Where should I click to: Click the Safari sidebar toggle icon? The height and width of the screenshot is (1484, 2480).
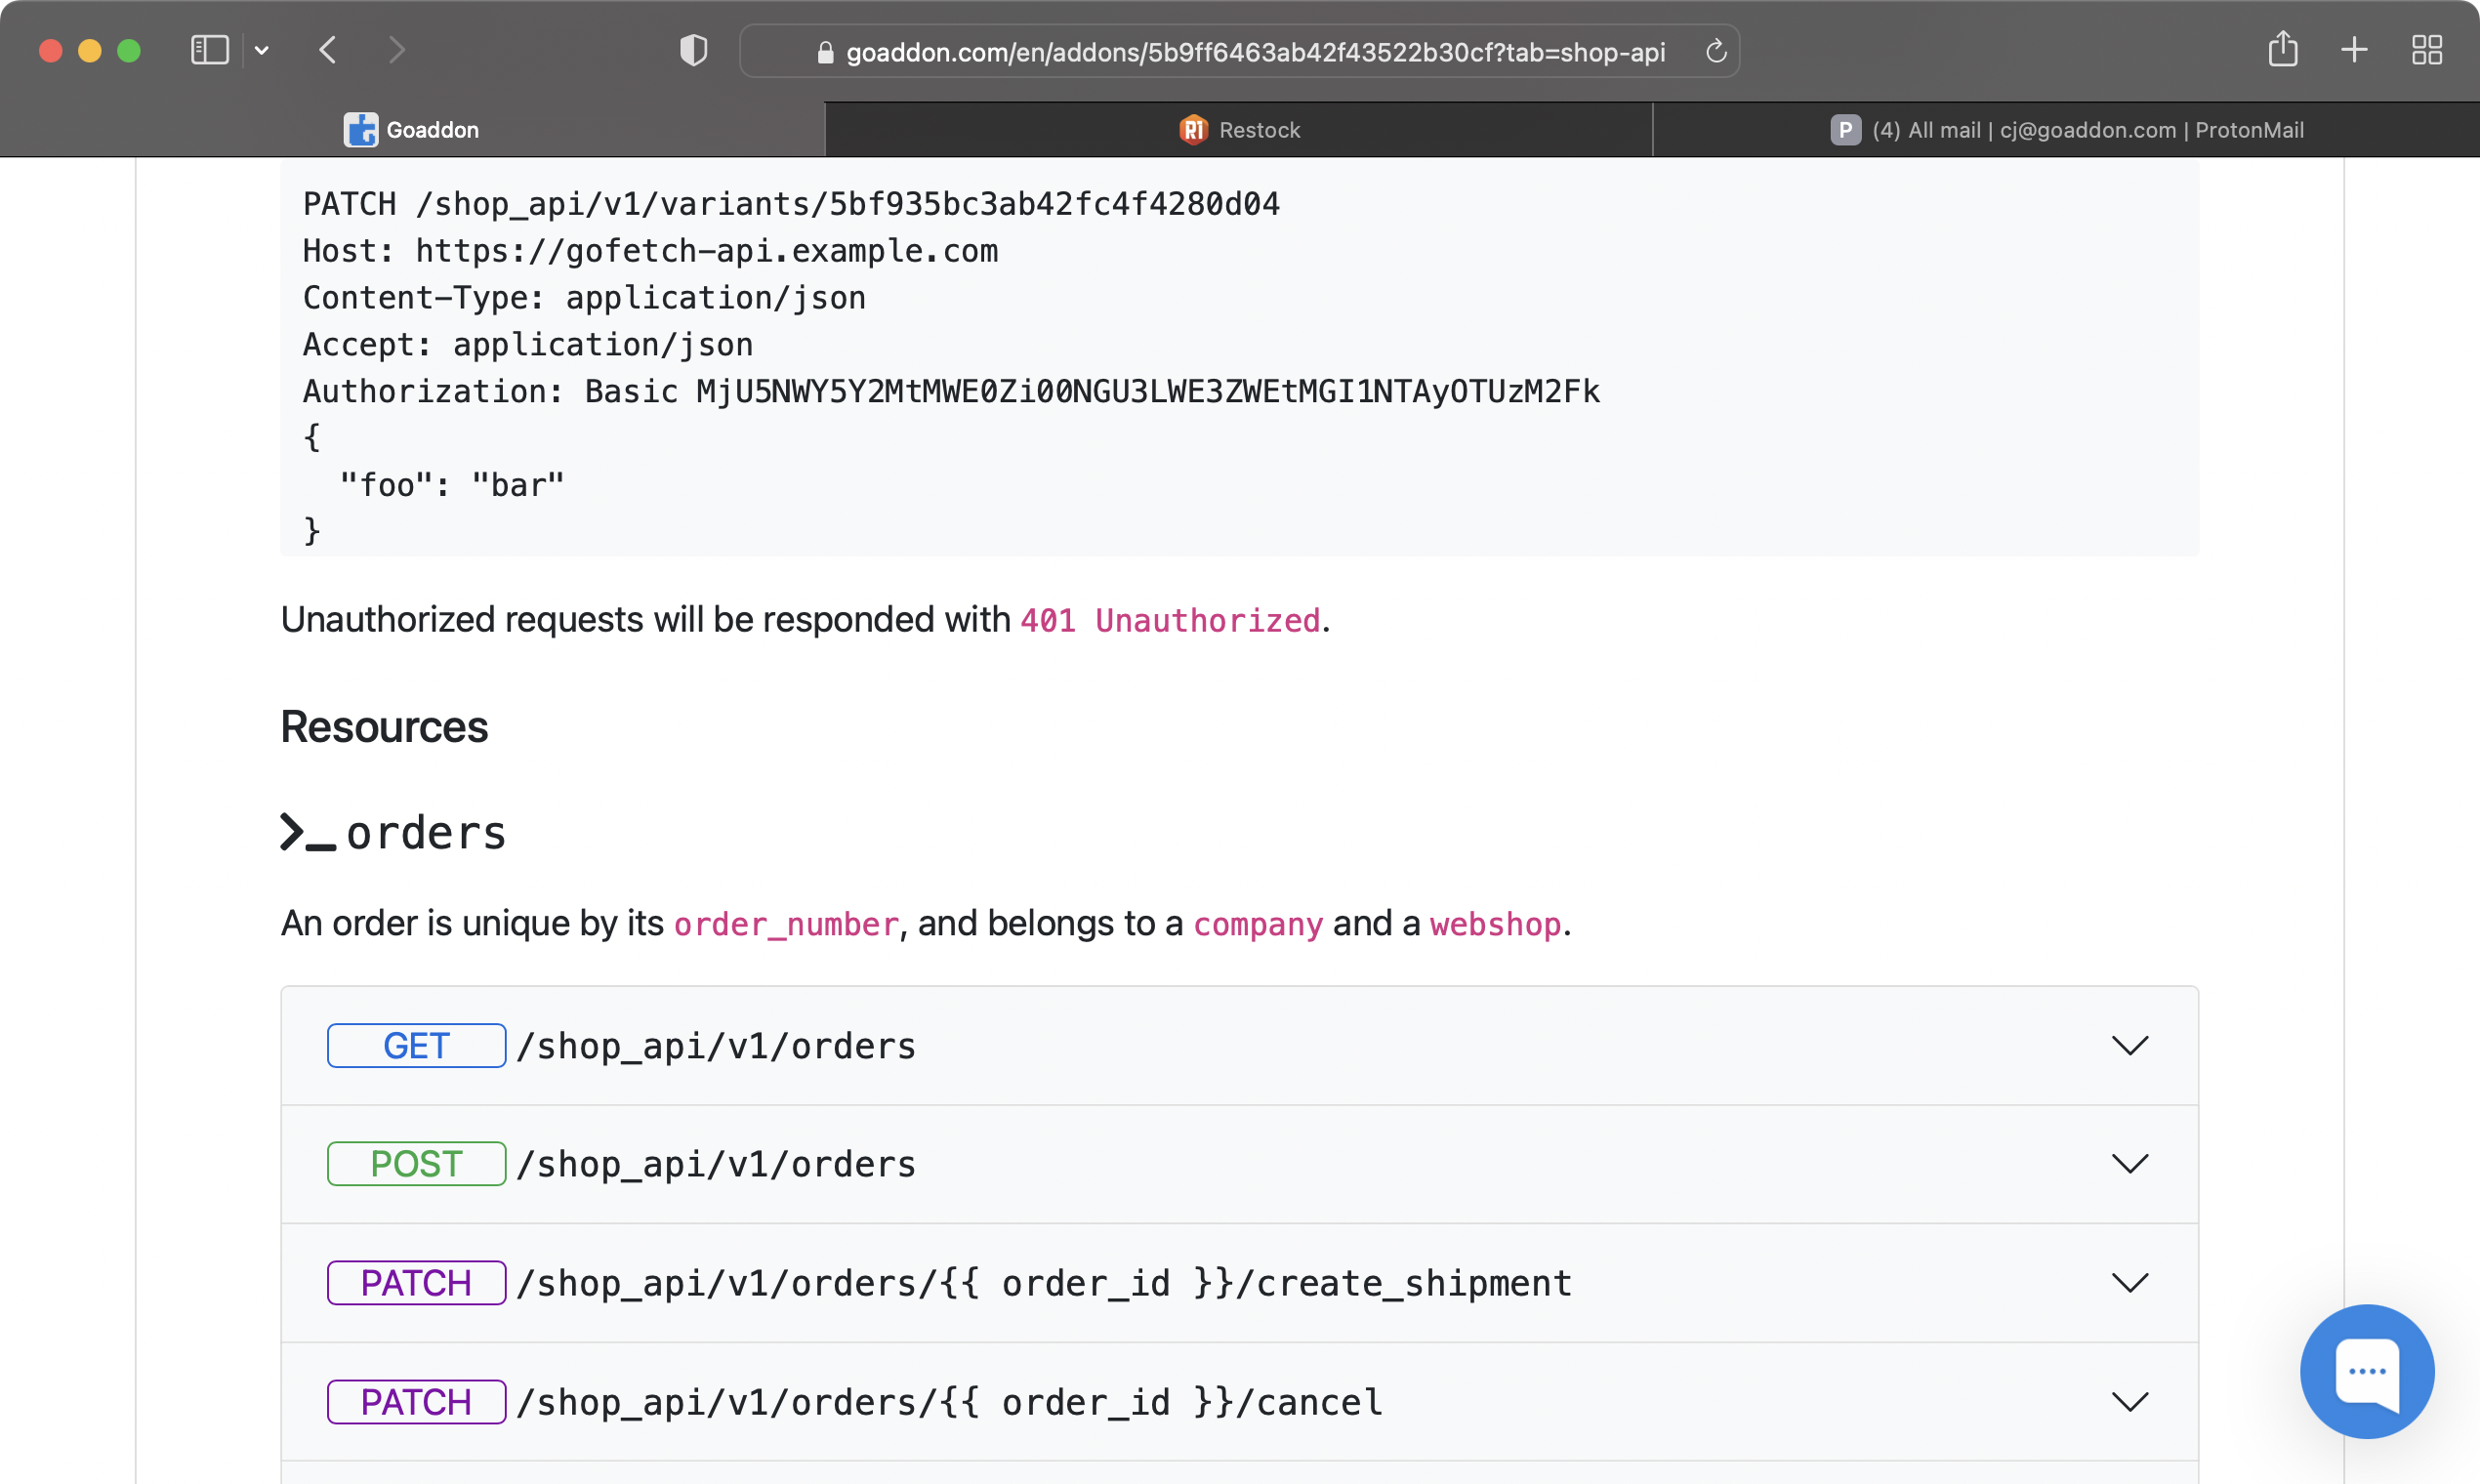(x=209, y=50)
